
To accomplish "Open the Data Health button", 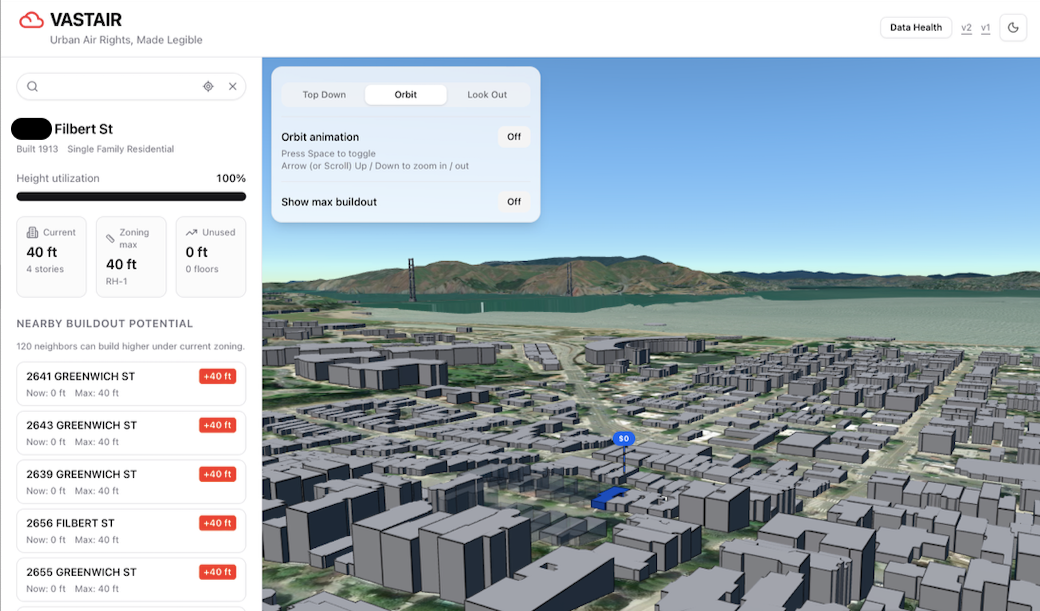I will pos(916,27).
